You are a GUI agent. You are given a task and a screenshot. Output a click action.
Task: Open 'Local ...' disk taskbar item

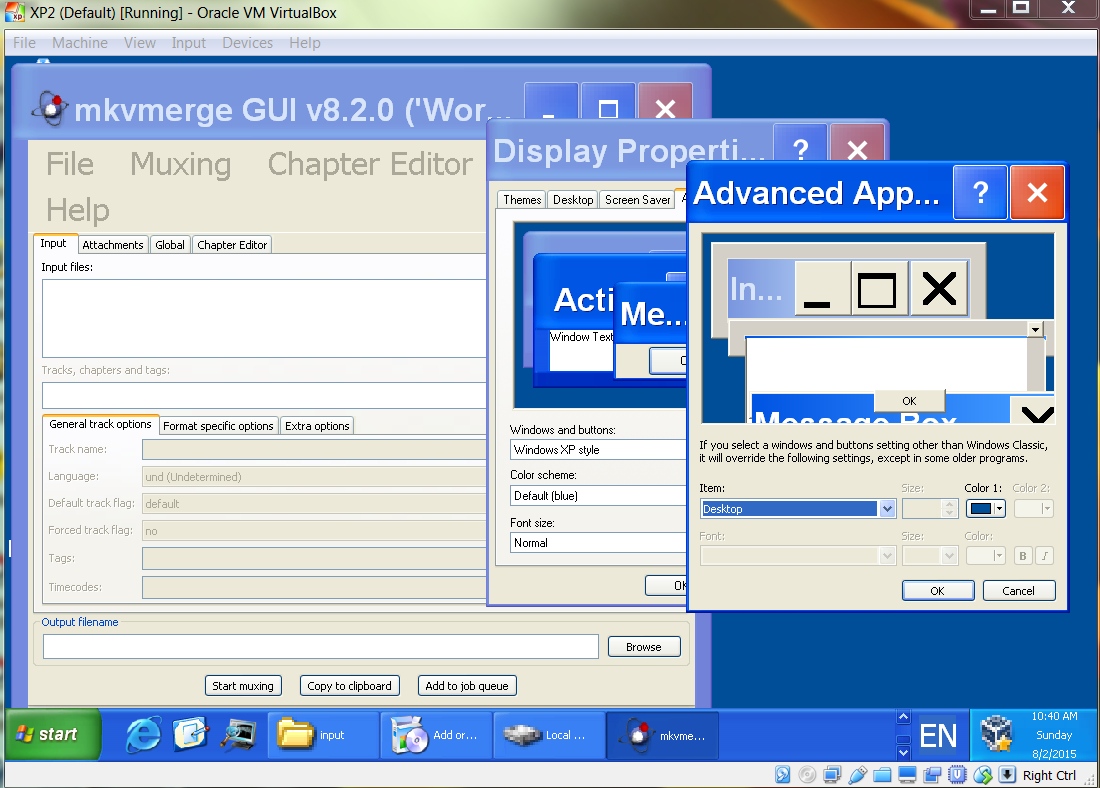(x=549, y=735)
